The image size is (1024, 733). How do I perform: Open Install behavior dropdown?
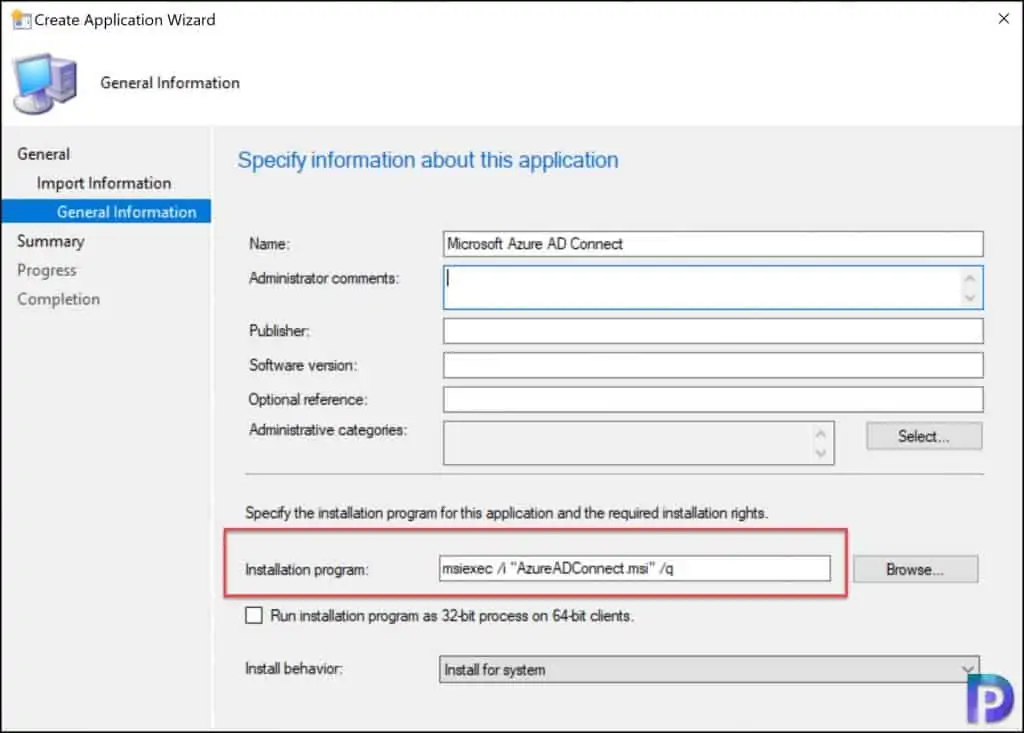point(709,670)
